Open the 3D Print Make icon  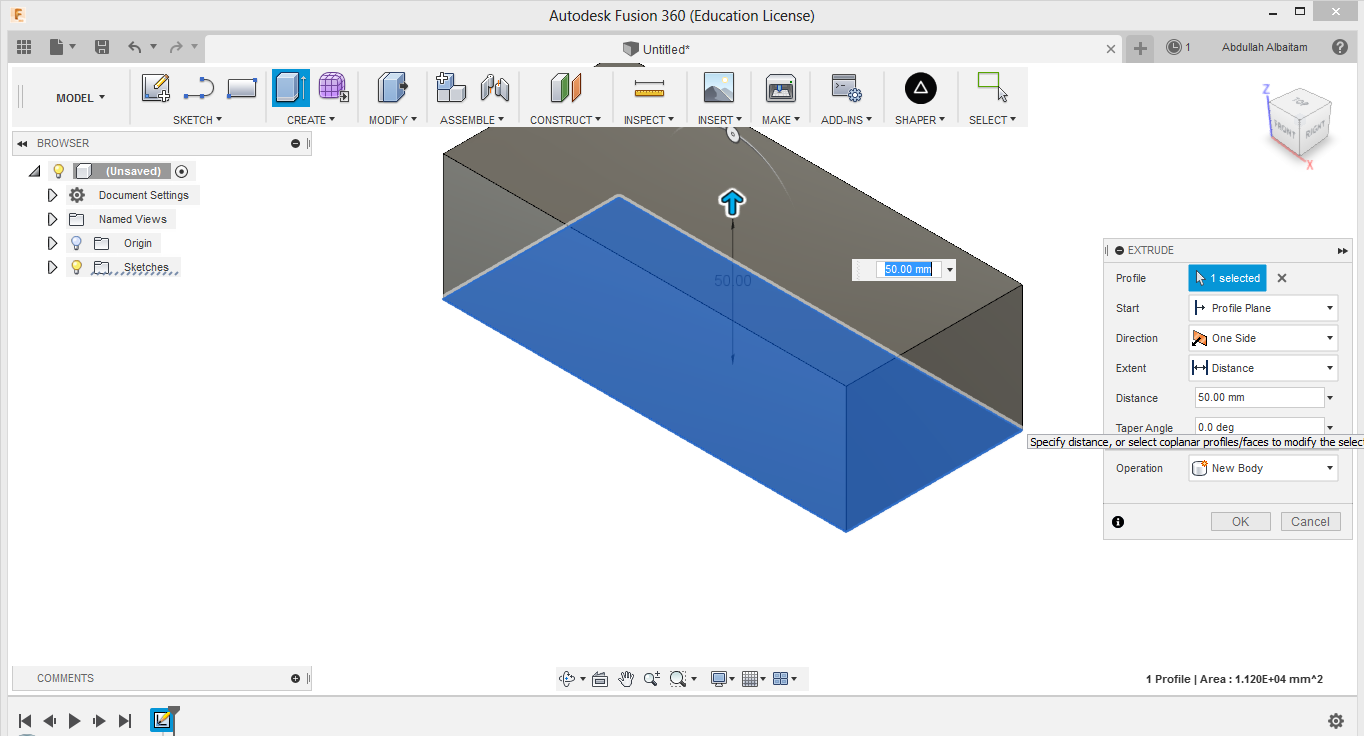click(780, 88)
